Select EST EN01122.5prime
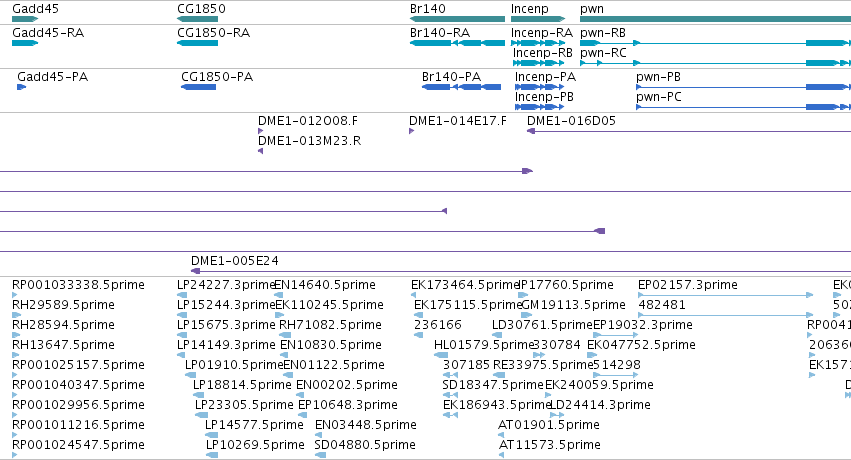This screenshot has width=851, height=460. click(289, 375)
